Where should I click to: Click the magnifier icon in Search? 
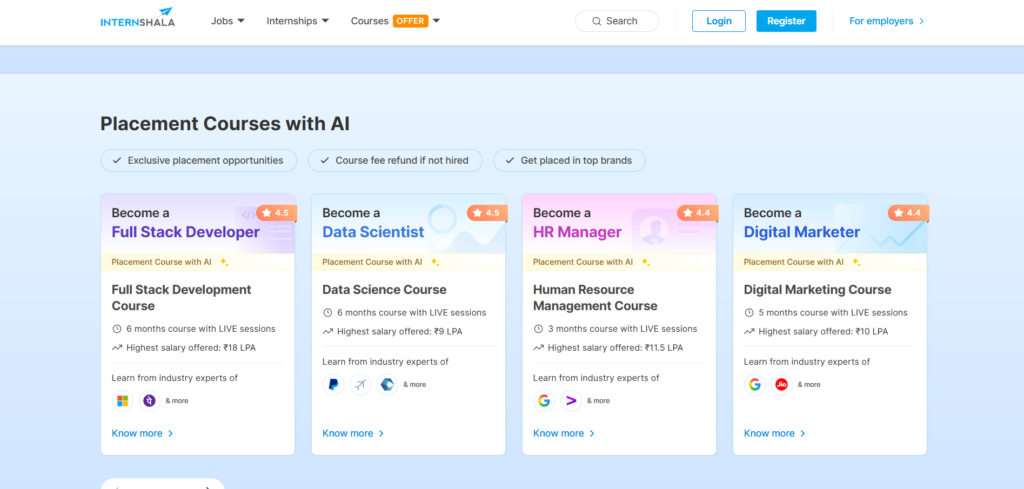tap(596, 21)
